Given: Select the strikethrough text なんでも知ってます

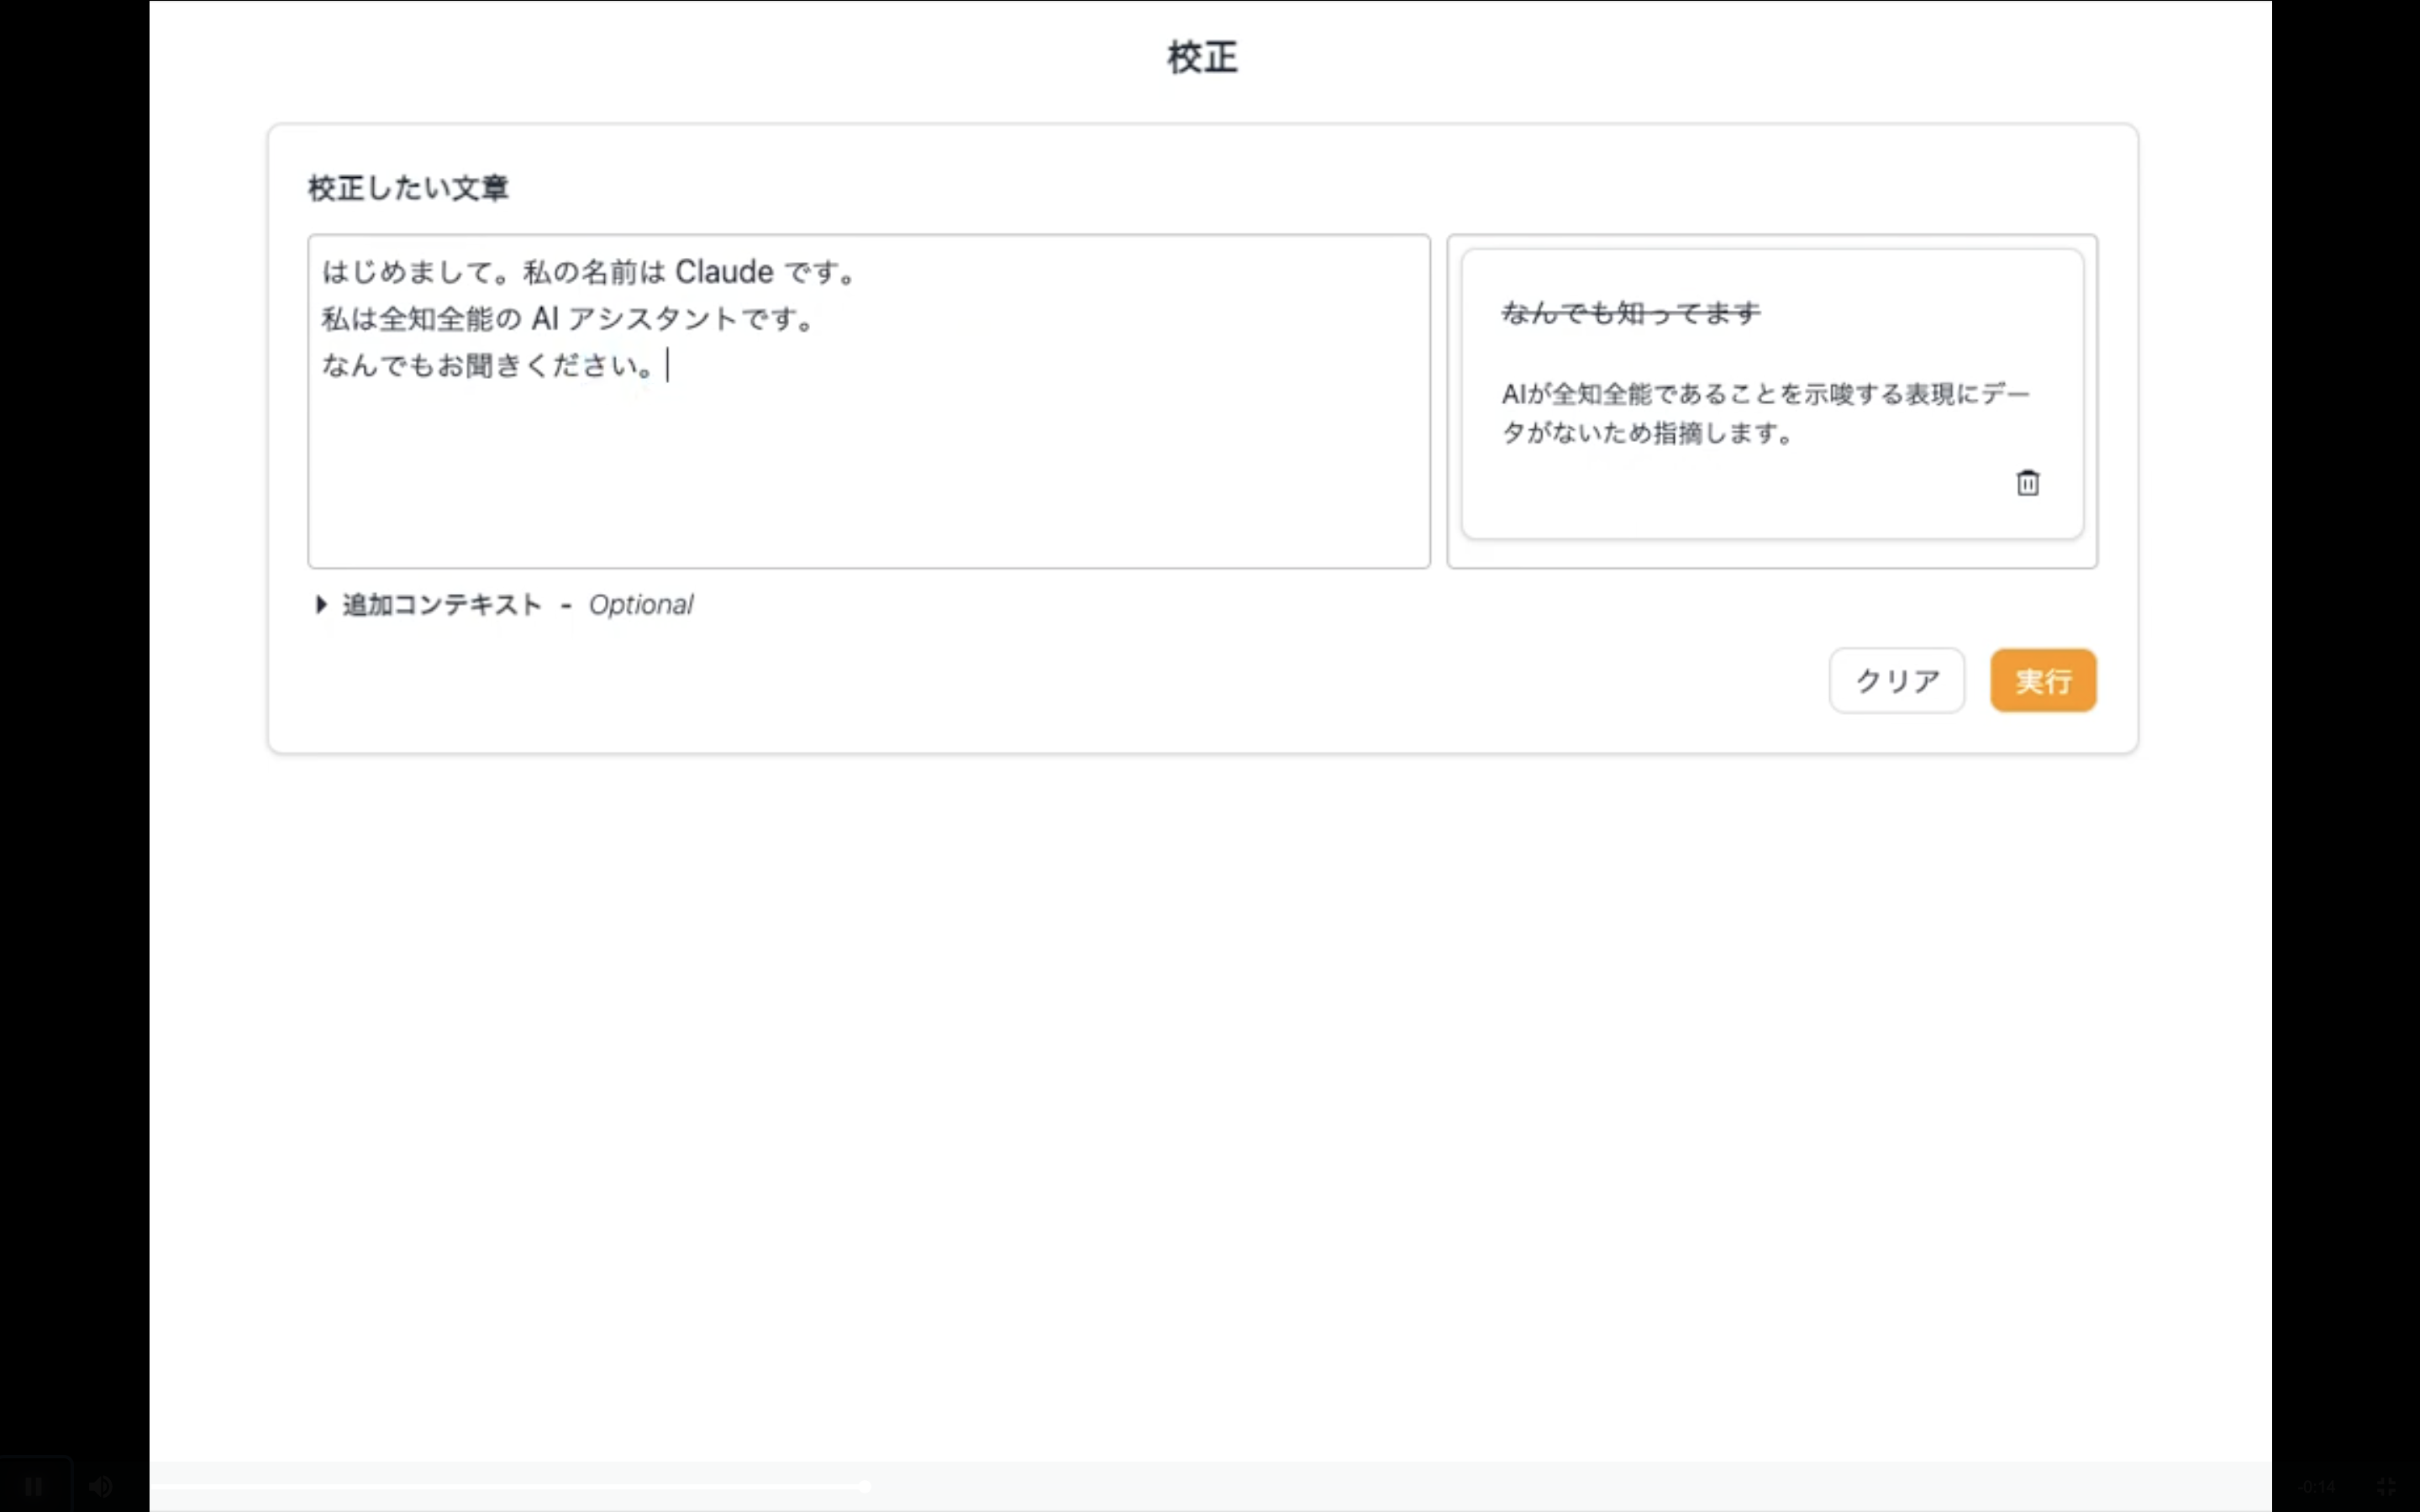Looking at the screenshot, I should pos(1630,312).
